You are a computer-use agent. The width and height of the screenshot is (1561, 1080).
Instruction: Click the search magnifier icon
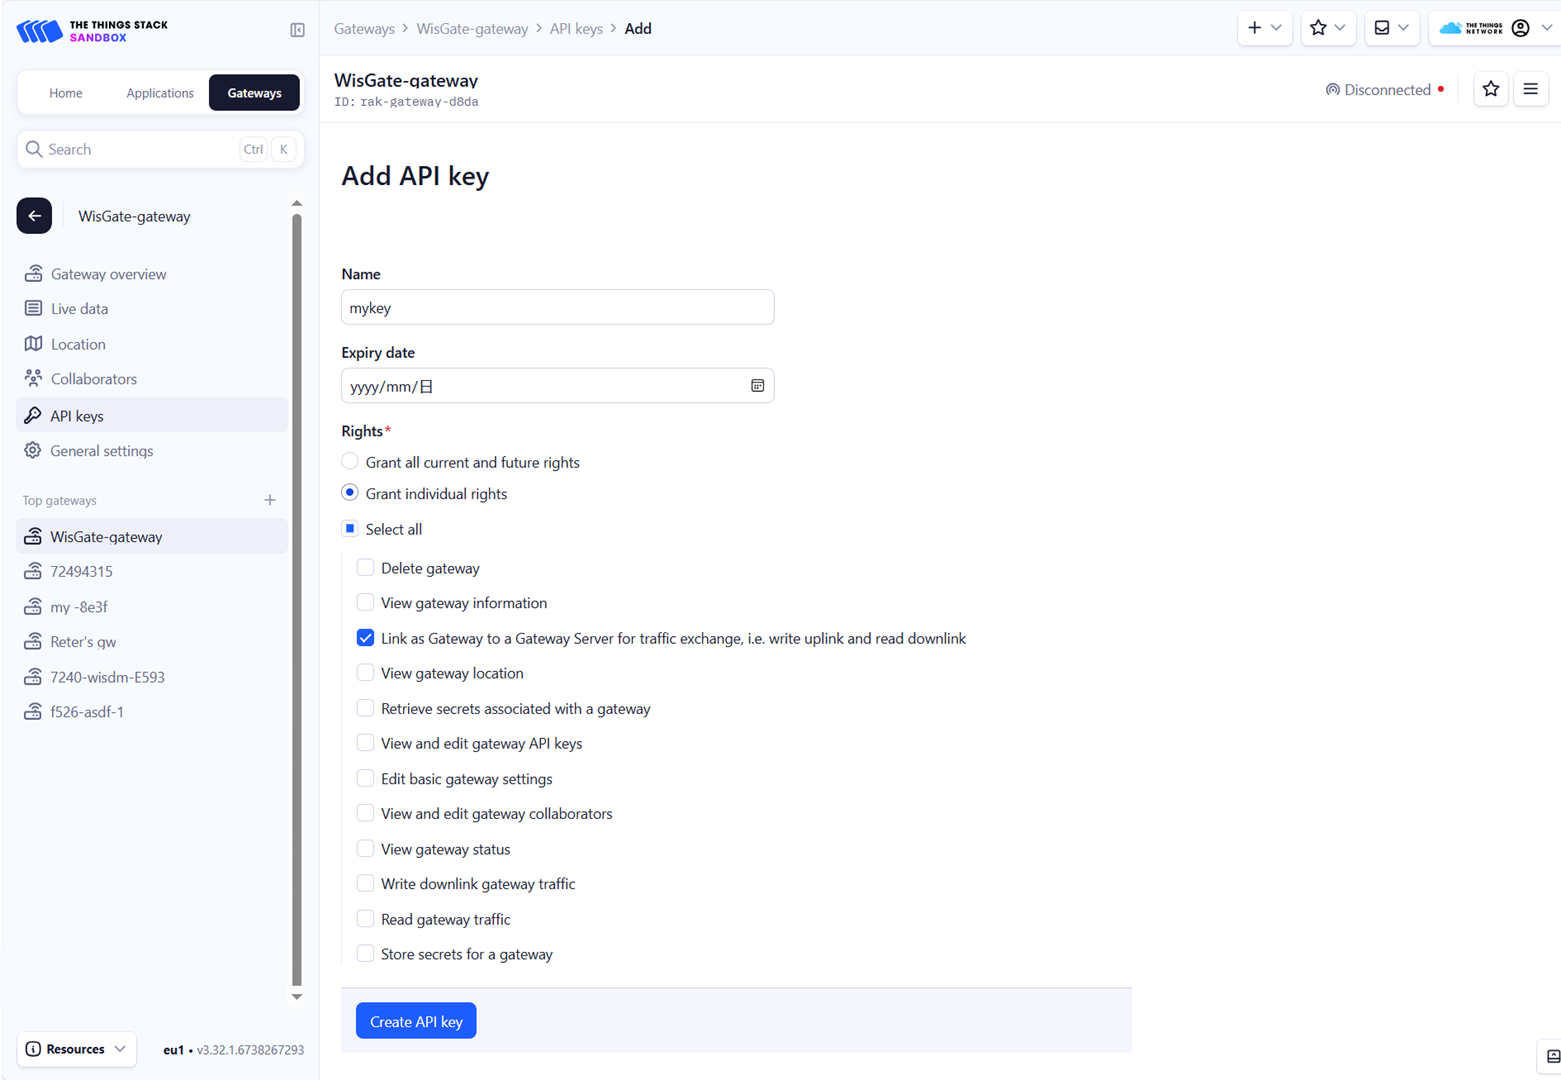tap(34, 149)
